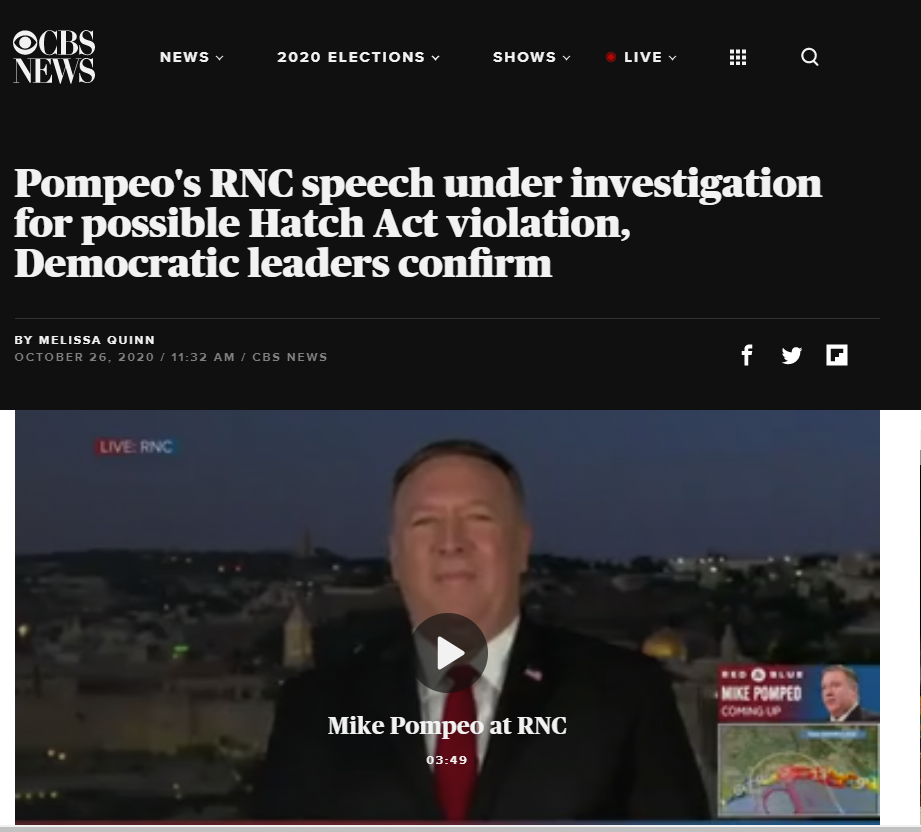Open the Shows menu item
The height and width of the screenshot is (832, 921).
(524, 57)
